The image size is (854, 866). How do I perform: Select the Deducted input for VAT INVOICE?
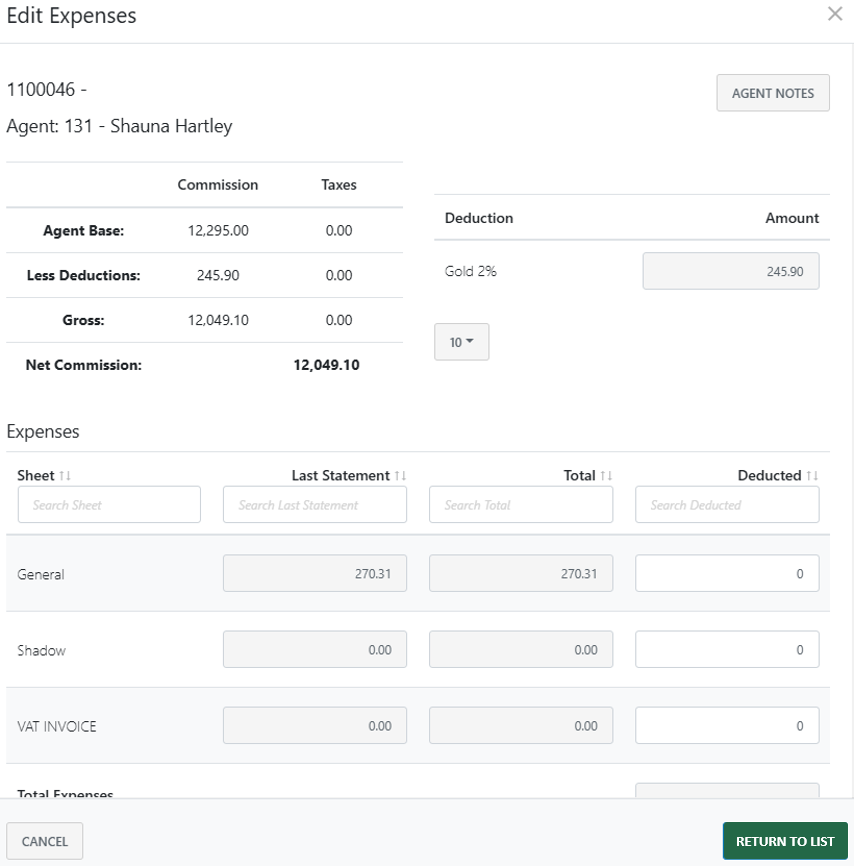coord(726,725)
